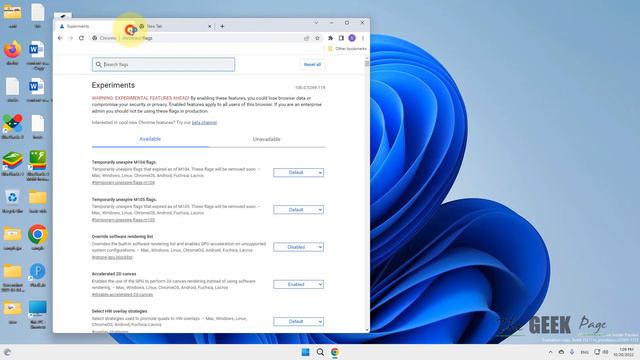Open the Windows Start button
Image resolution: width=640 pixels, height=360 pixels.
click(x=305, y=352)
